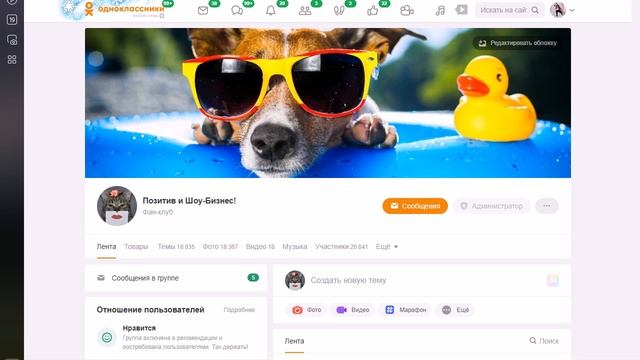This screenshot has height=360, width=640.
Task: Open events thumbs-up icon
Action: click(373, 11)
